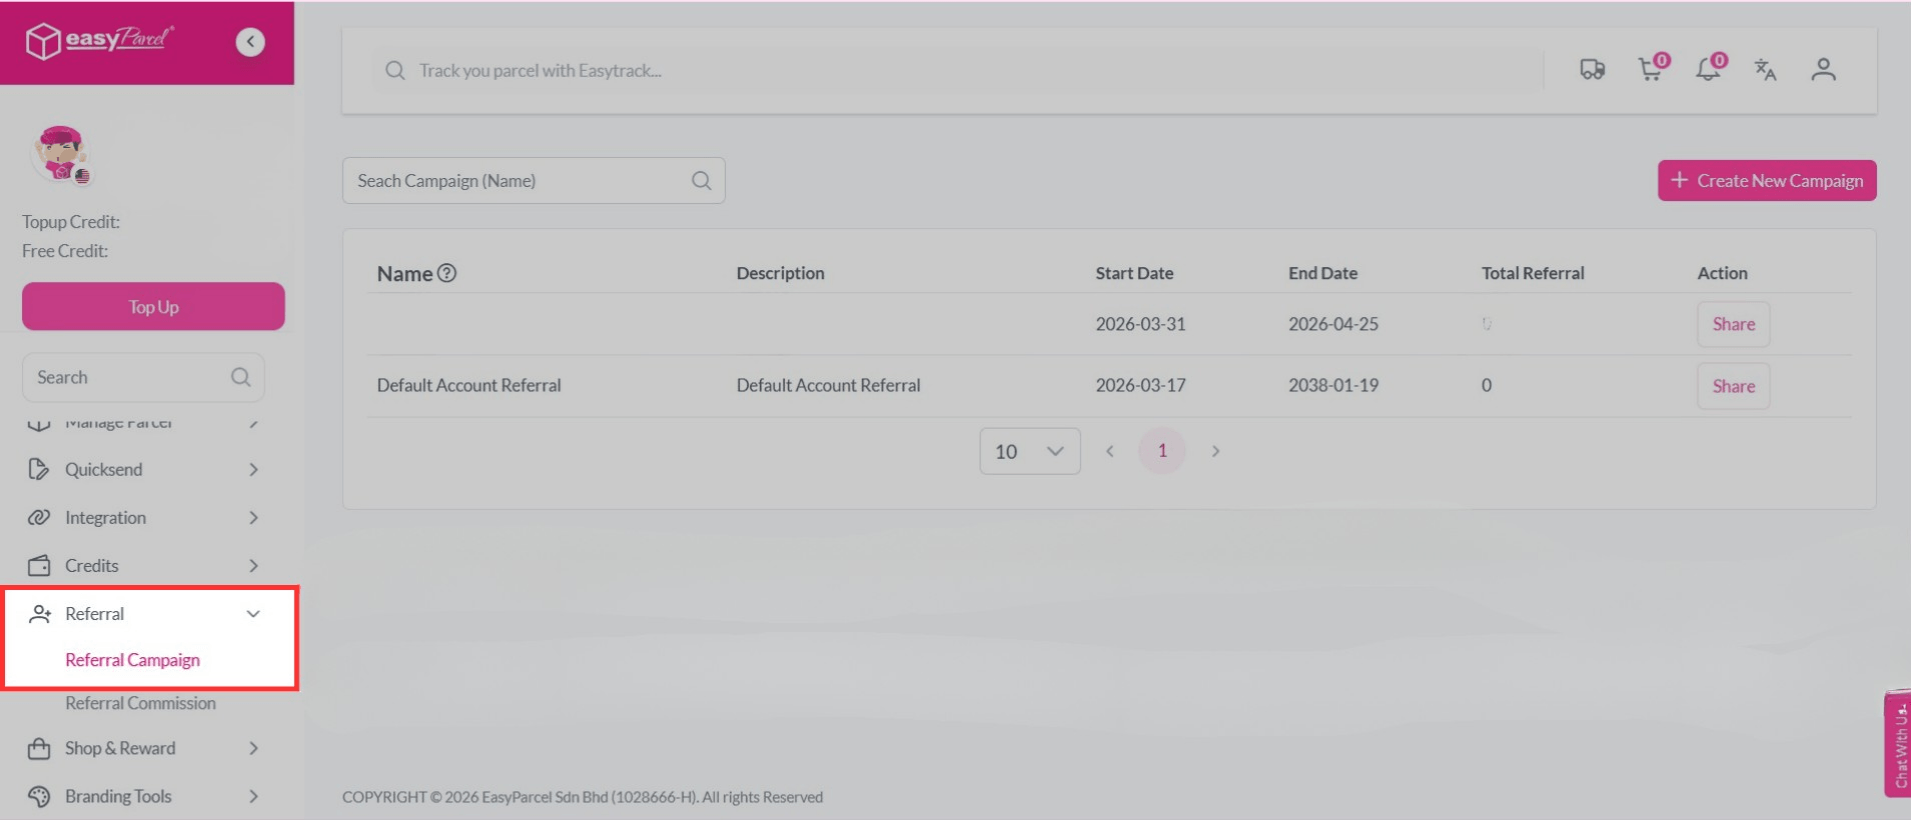This screenshot has height=820, width=1911.
Task: Open the Referral Commission submenu
Action: click(140, 703)
